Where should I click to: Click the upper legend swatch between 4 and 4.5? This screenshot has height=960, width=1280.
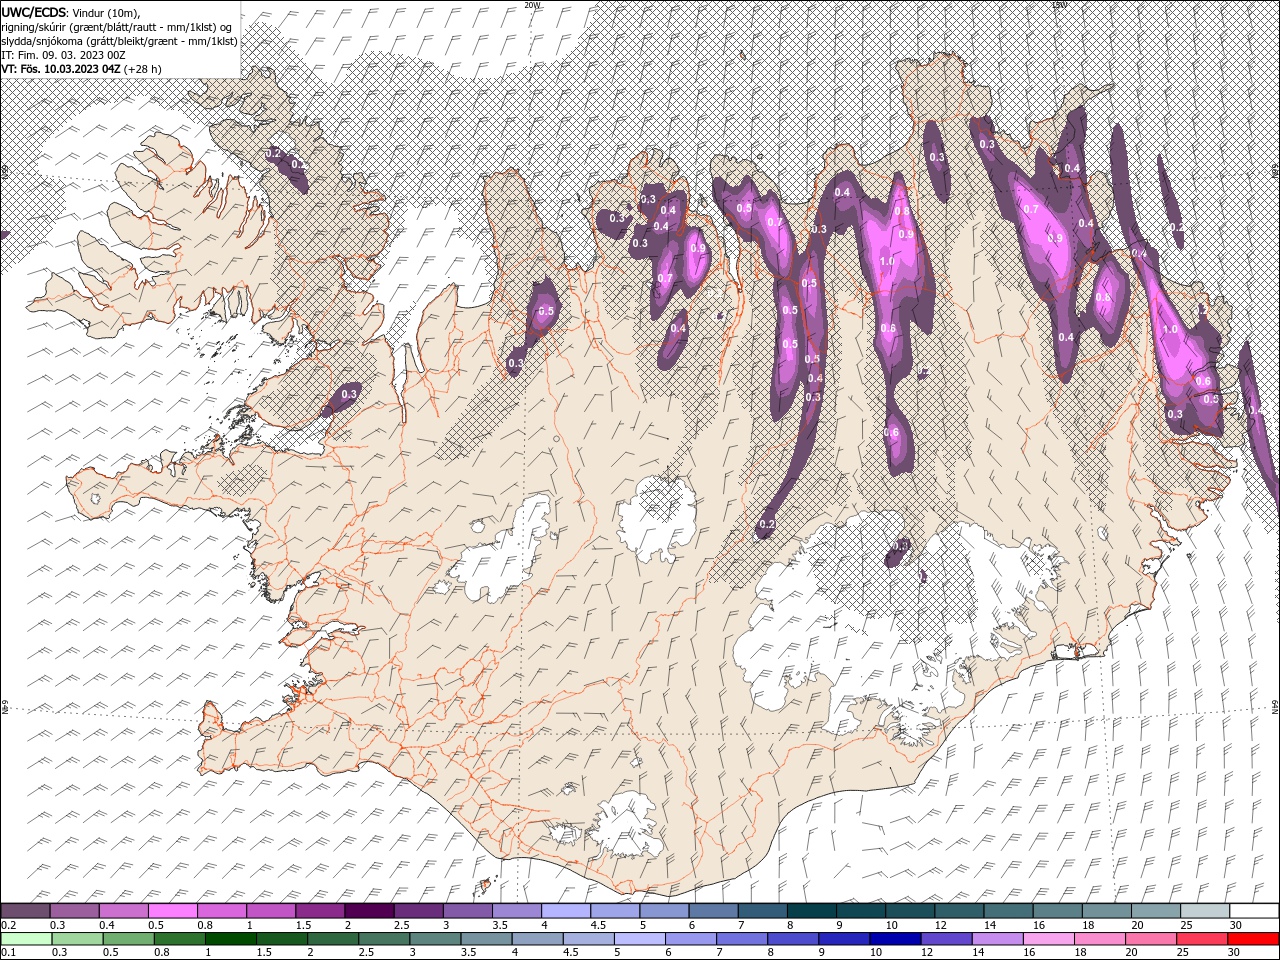click(x=566, y=911)
